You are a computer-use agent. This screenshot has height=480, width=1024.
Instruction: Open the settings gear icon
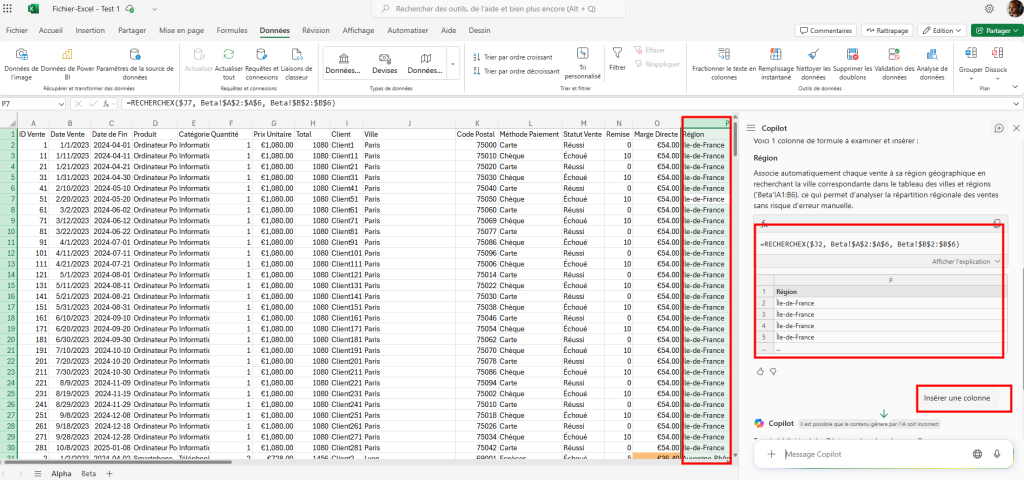[x=989, y=9]
